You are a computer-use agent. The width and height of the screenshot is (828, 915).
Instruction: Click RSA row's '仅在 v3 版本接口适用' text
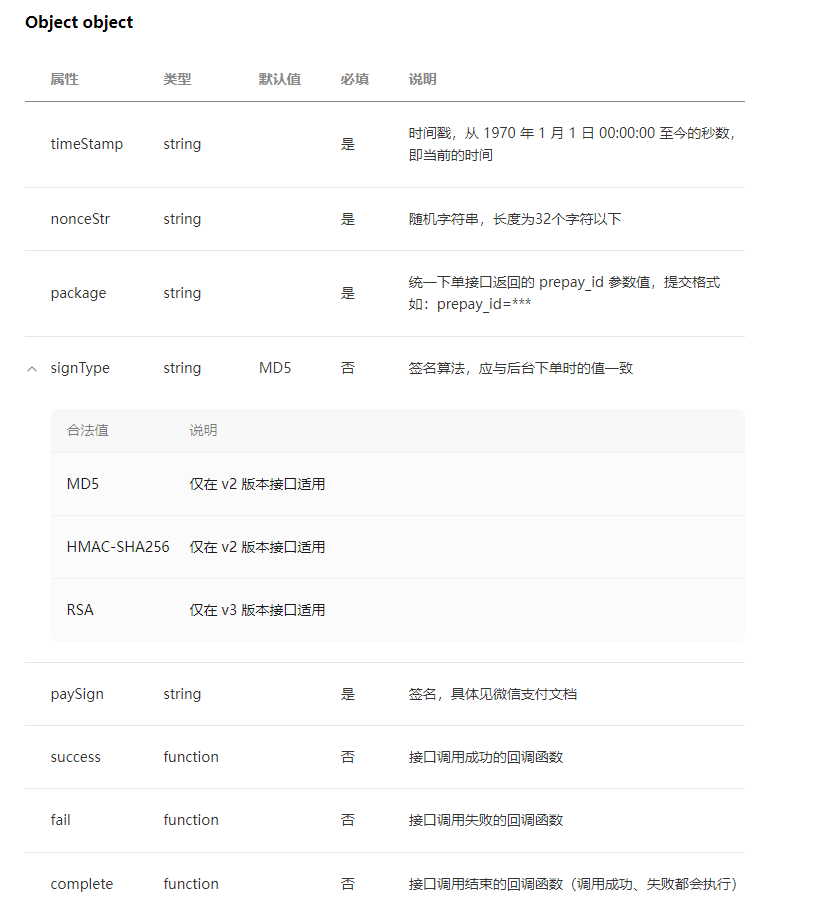point(257,610)
